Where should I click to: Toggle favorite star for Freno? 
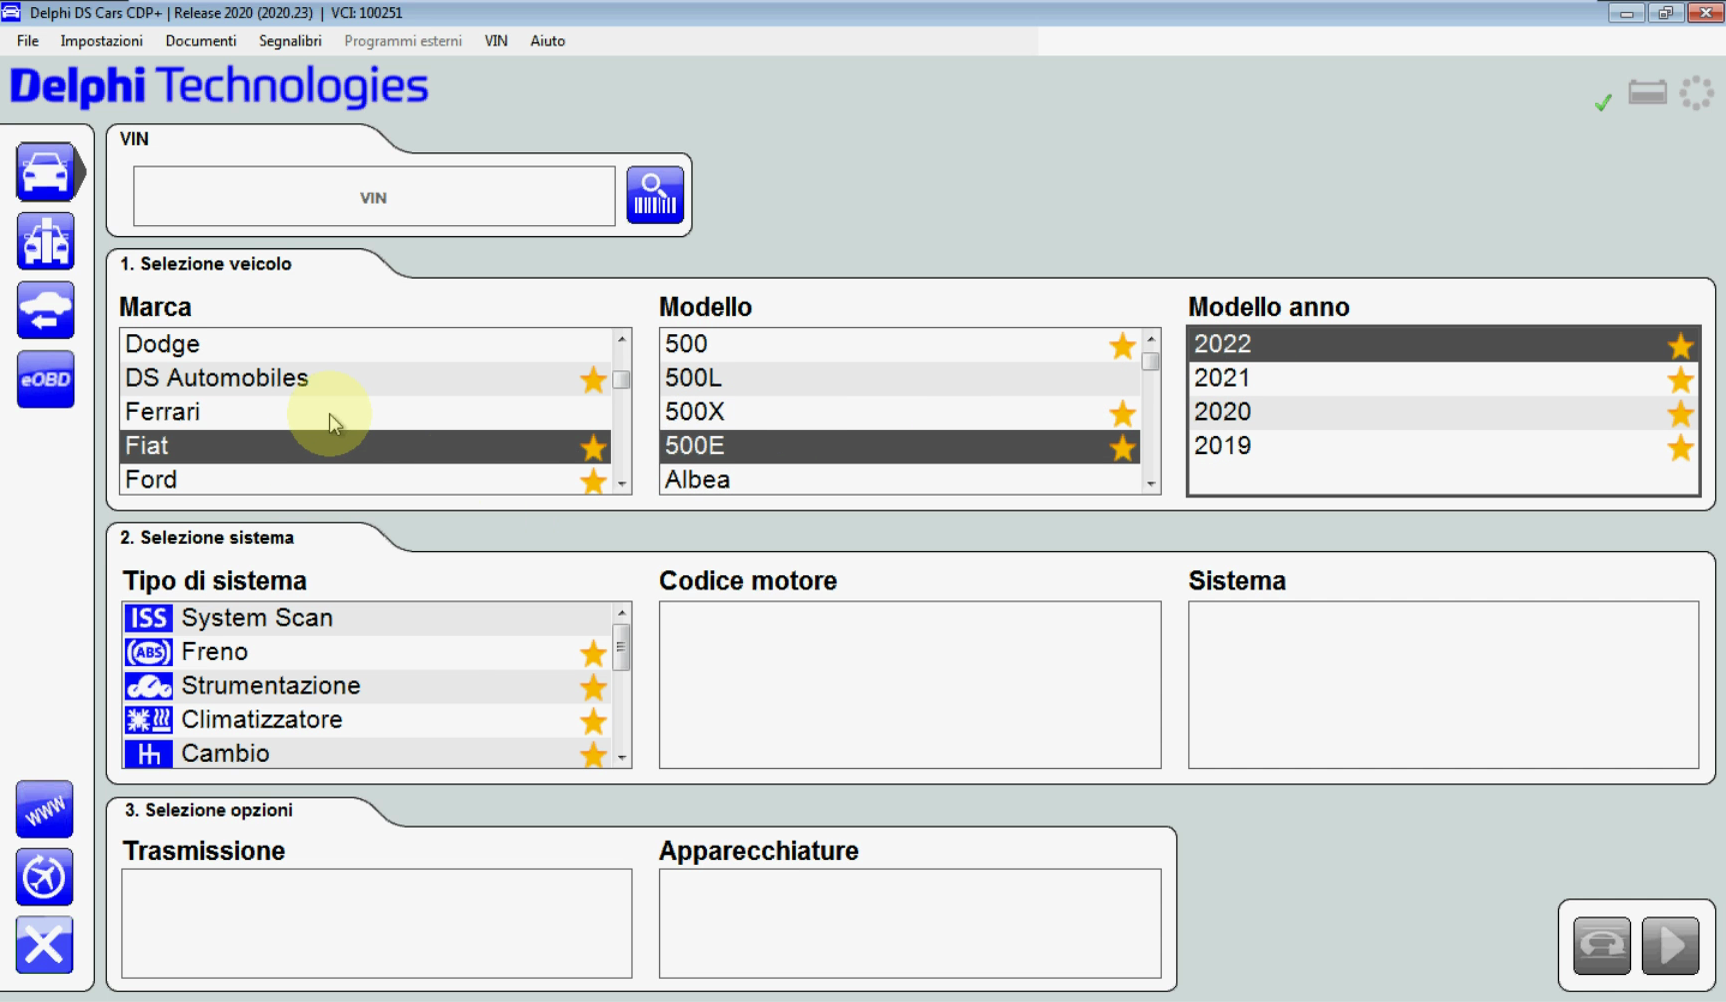593,653
